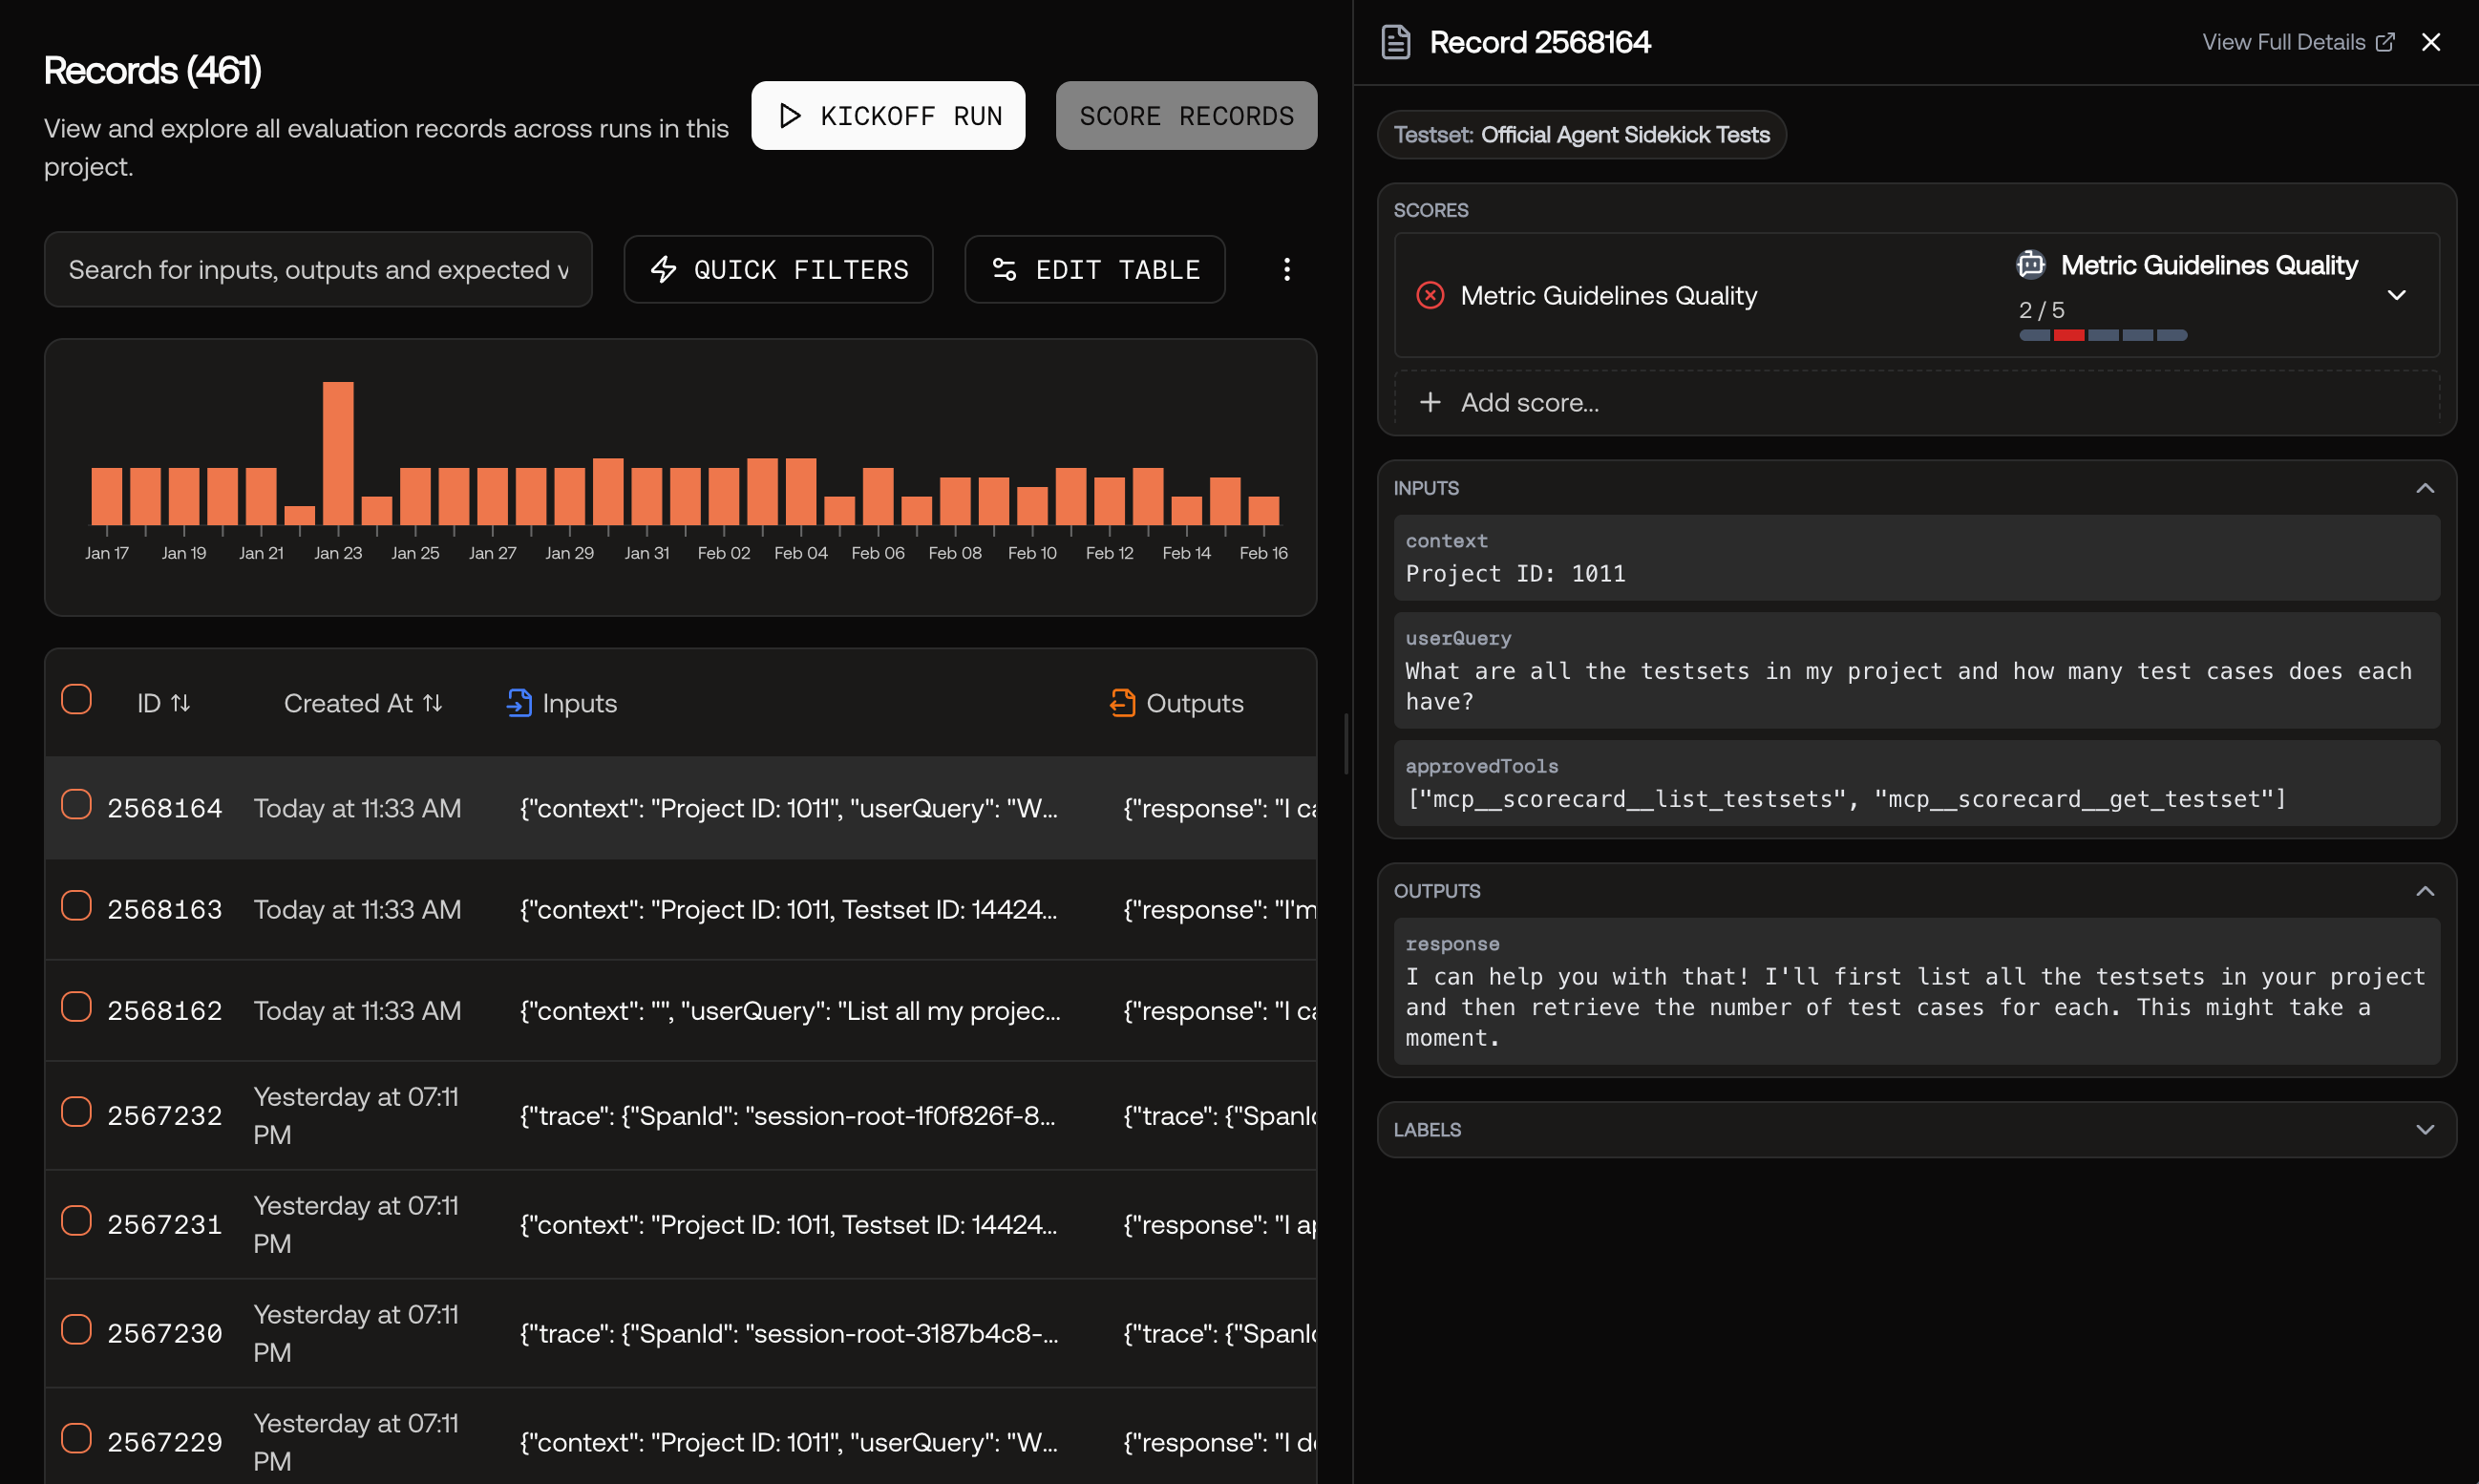This screenshot has width=2479, height=1484.
Task: Click the ID column sort arrows
Action: [180, 703]
